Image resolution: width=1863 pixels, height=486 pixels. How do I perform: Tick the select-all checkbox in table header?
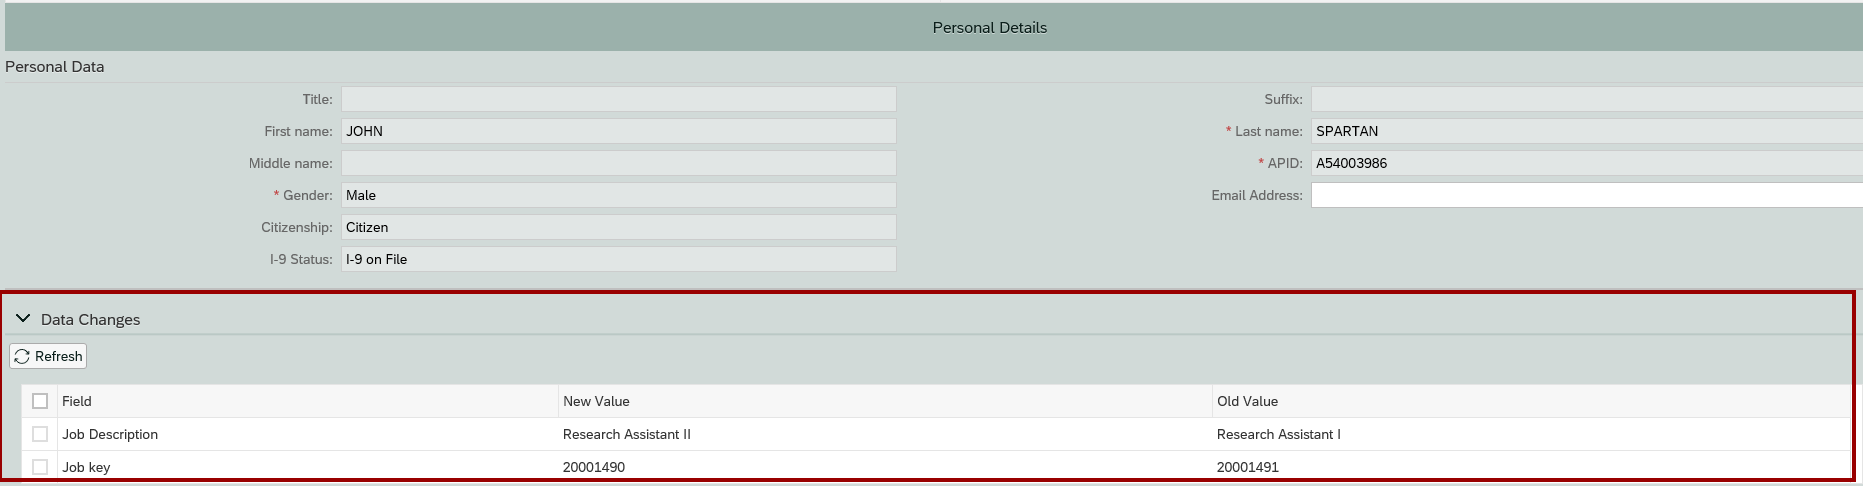[40, 401]
